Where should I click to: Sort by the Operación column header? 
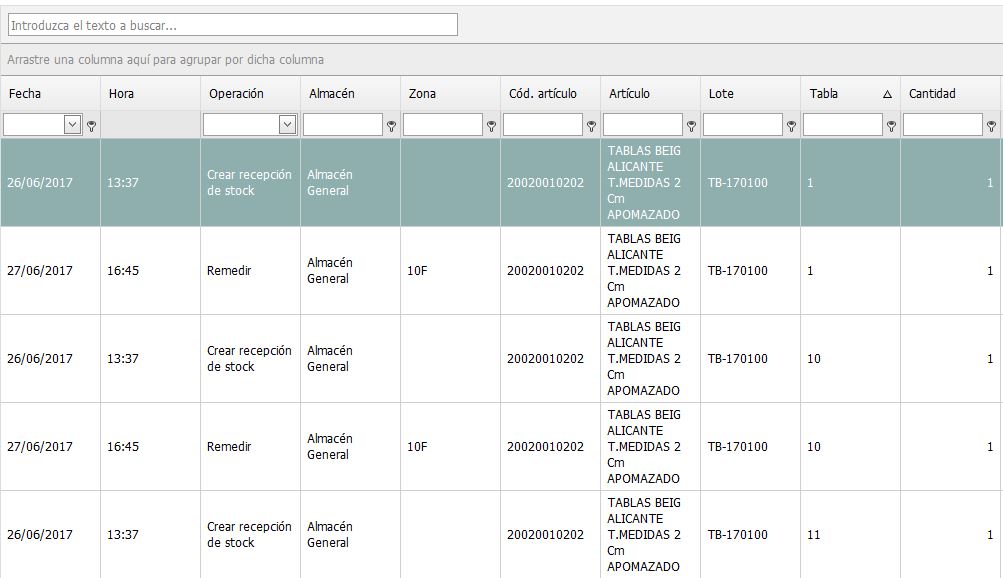[250, 93]
